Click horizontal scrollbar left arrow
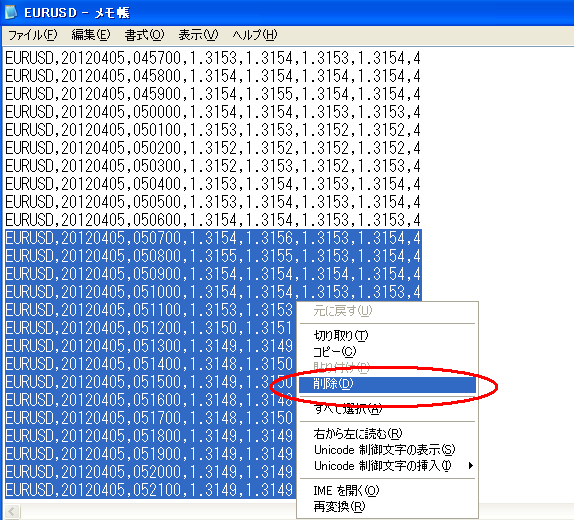Screen dimensions: 574x520 point(12,511)
